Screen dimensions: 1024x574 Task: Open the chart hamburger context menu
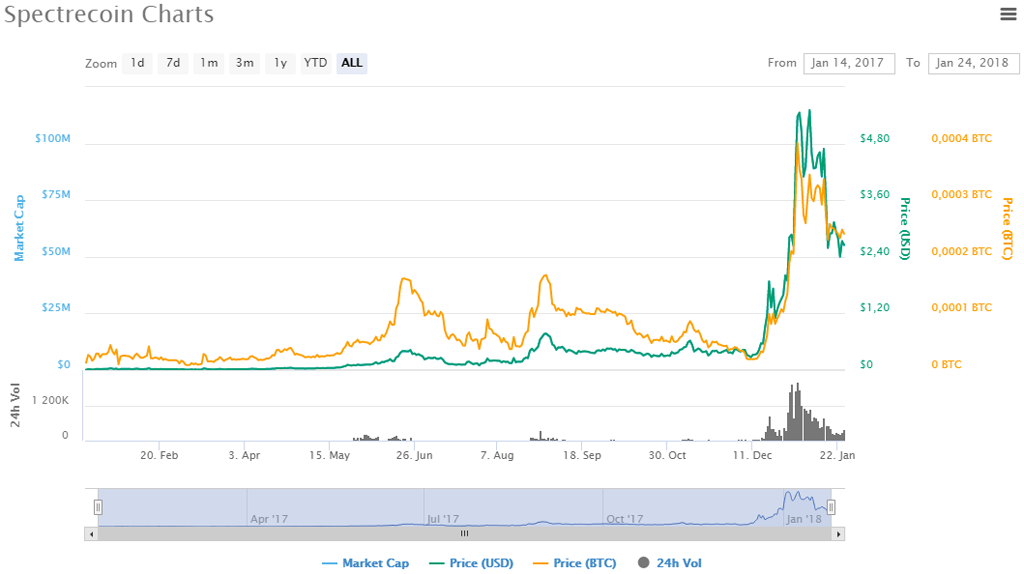tap(1008, 14)
